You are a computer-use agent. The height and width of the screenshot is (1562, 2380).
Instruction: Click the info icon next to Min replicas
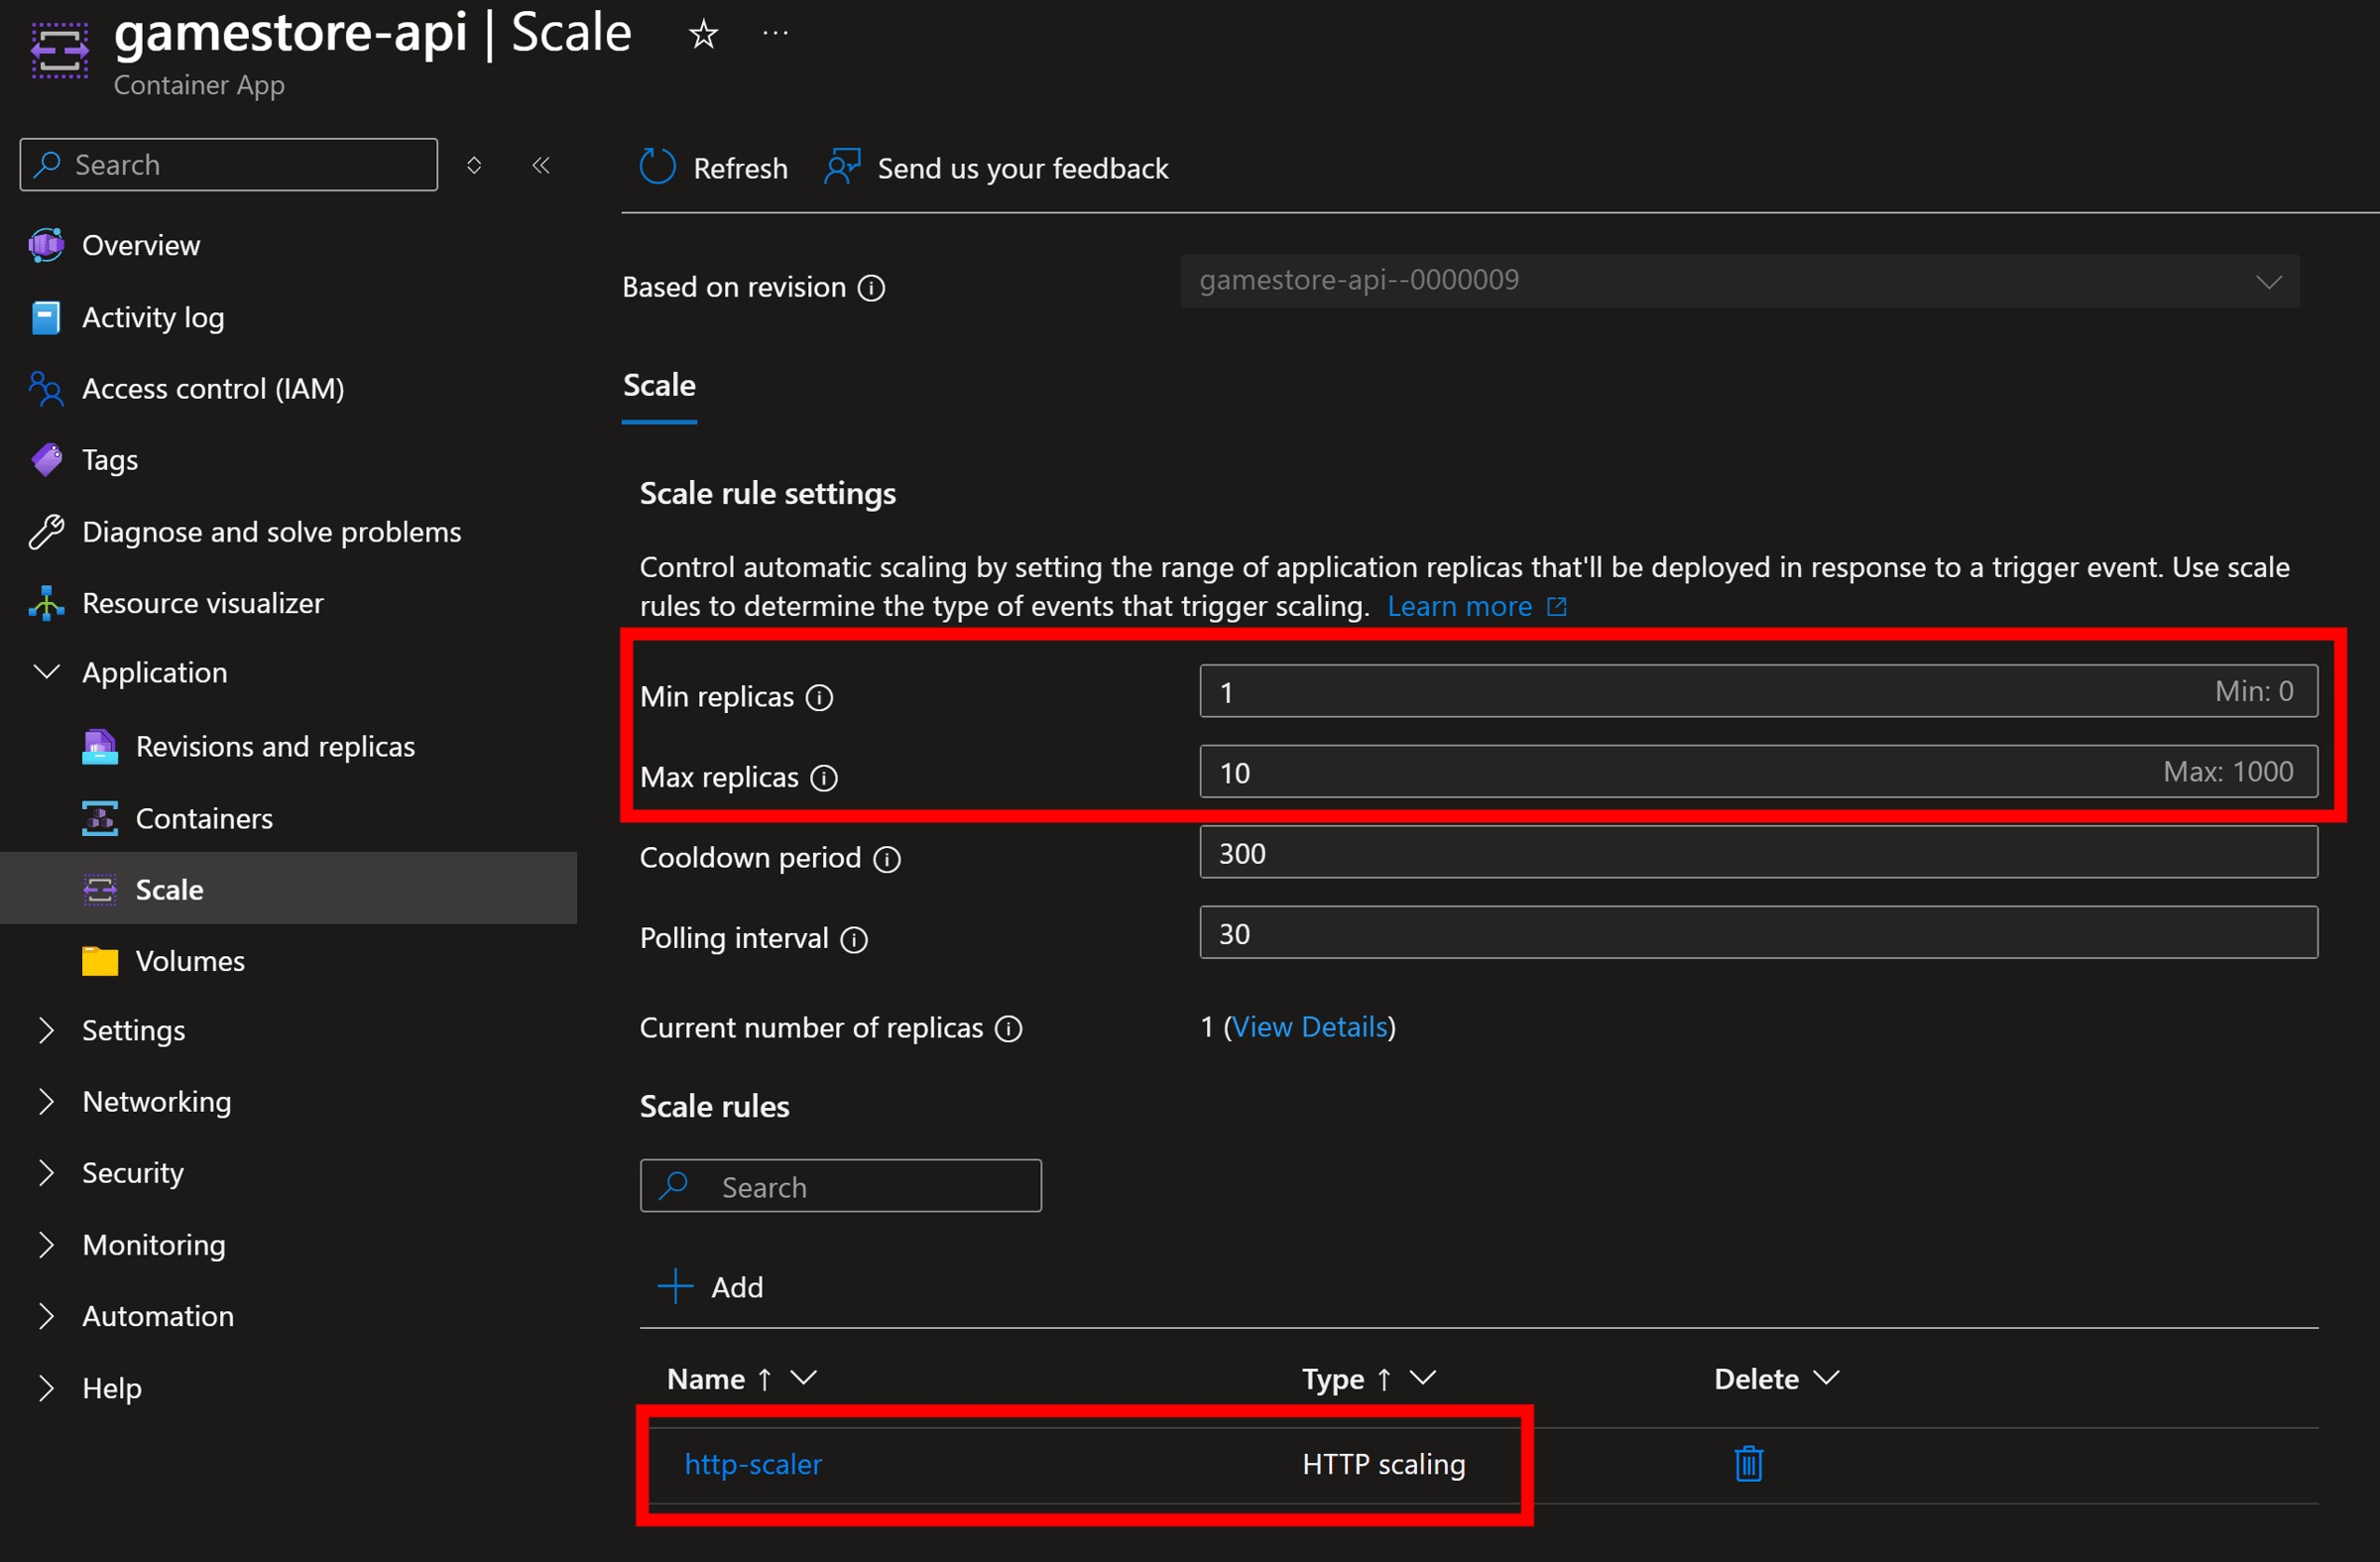click(x=820, y=697)
